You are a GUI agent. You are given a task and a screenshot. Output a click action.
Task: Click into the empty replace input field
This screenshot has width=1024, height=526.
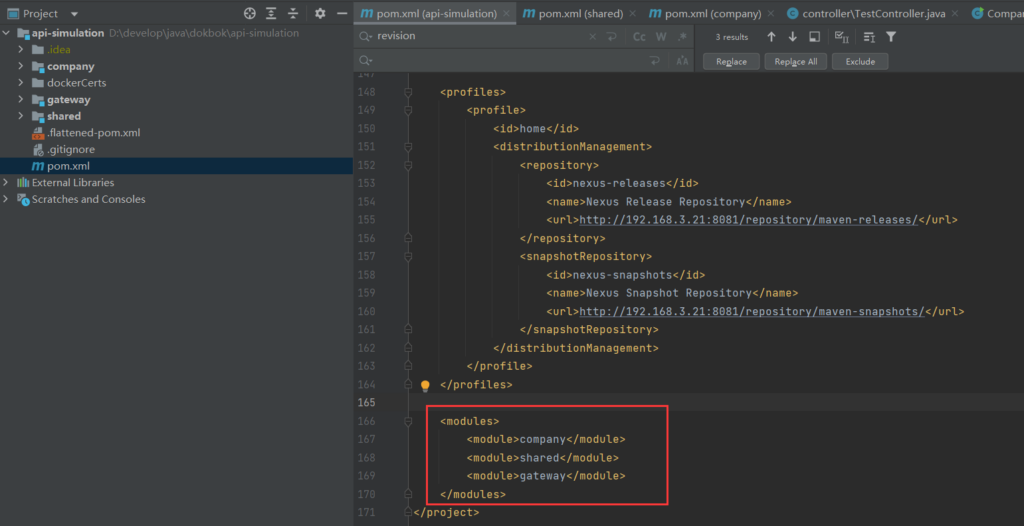(509, 61)
